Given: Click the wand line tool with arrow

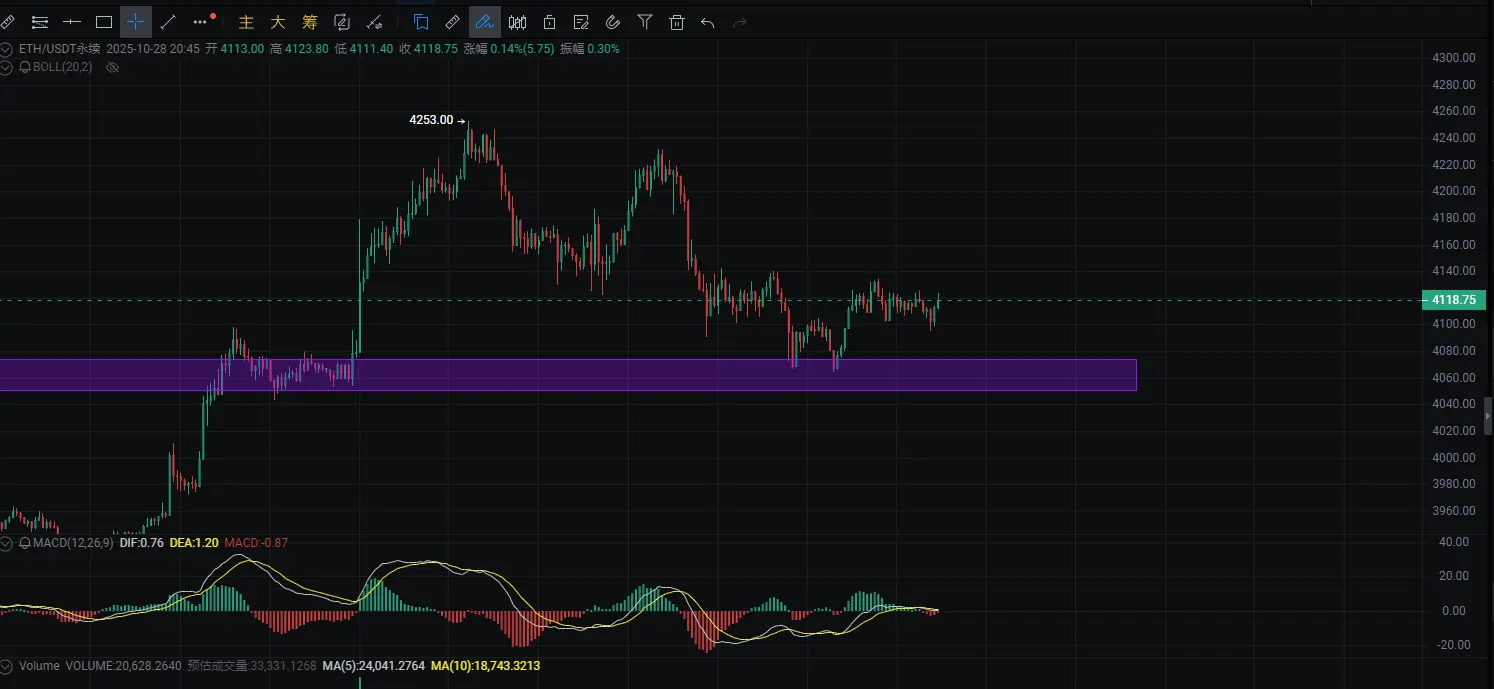Looking at the screenshot, I should pyautogui.click(x=375, y=21).
